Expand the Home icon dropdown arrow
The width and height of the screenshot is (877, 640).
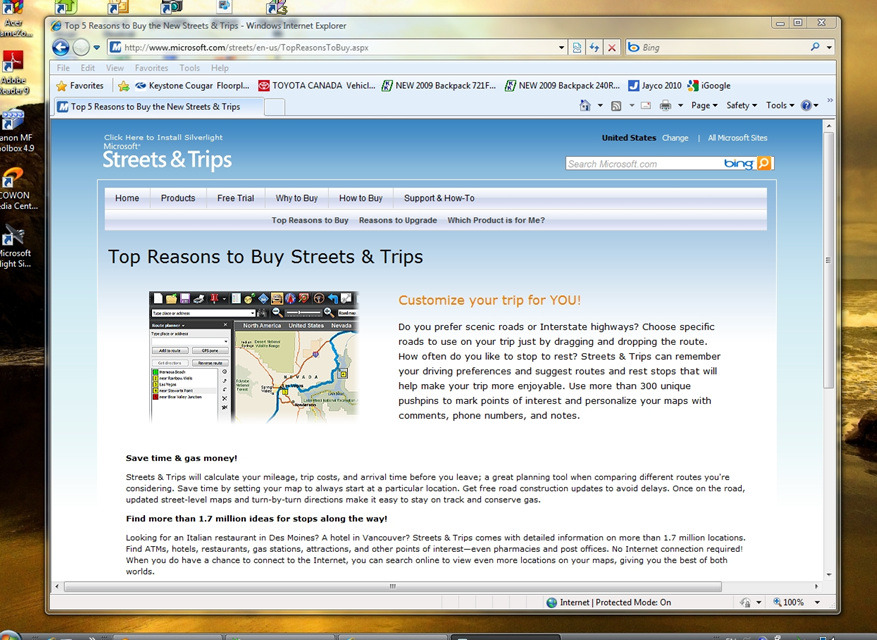coord(600,105)
